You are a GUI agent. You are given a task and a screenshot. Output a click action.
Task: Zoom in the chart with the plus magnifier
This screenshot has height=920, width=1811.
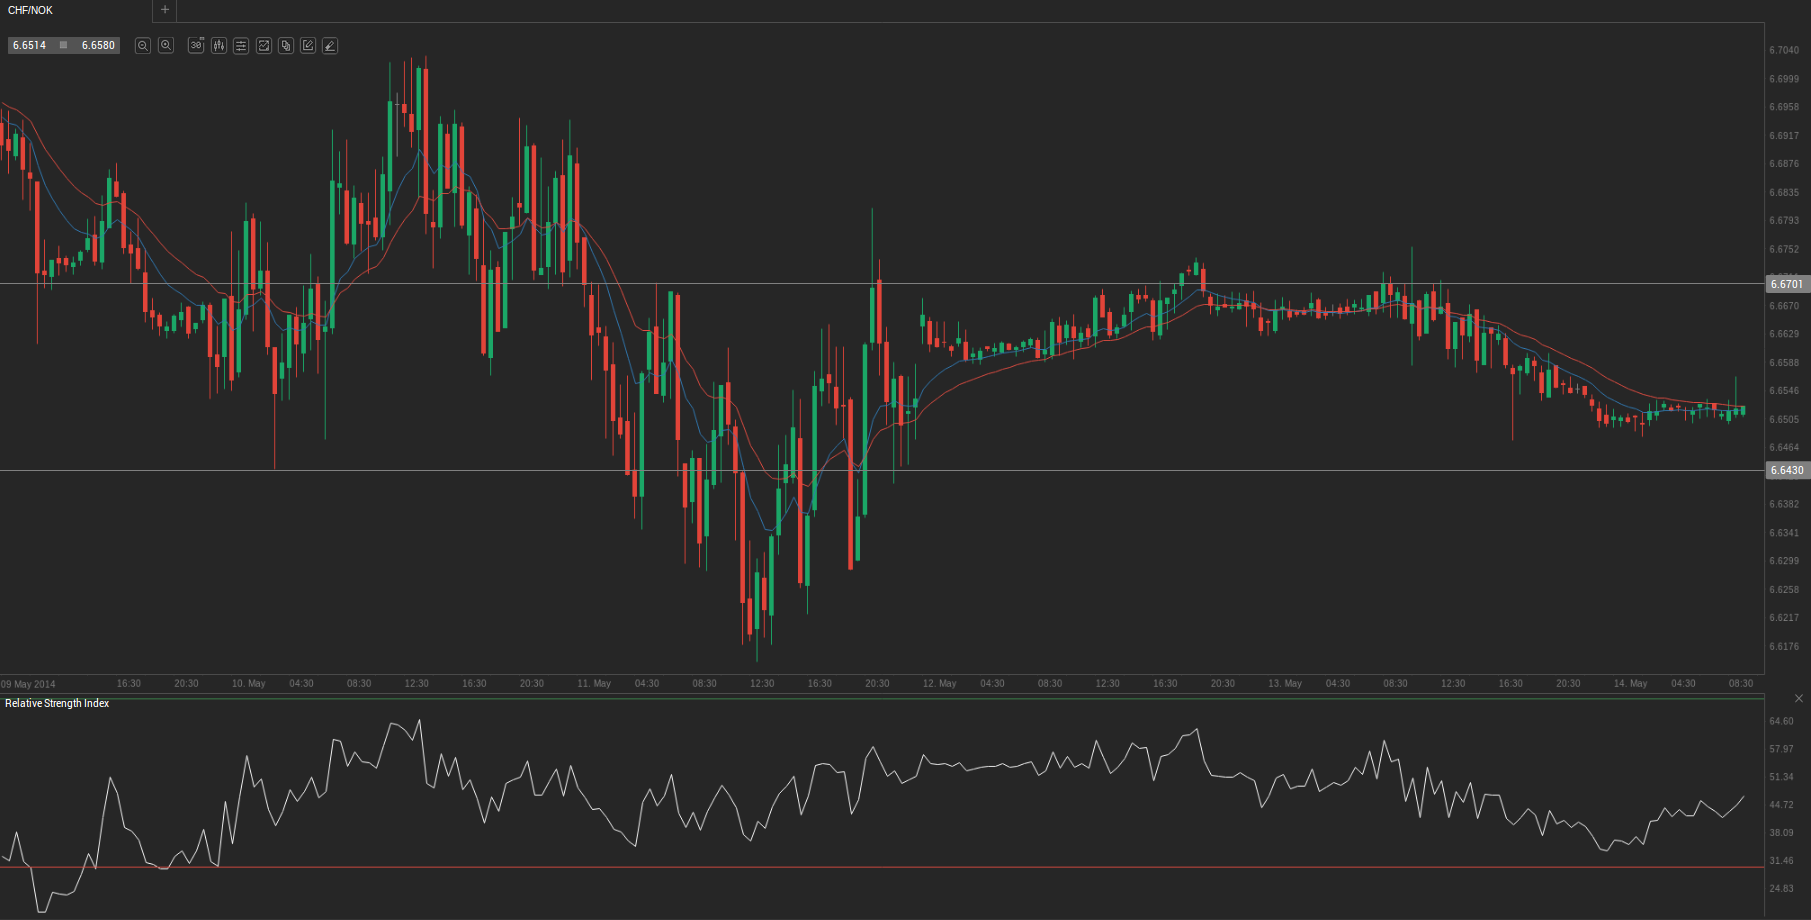point(166,46)
